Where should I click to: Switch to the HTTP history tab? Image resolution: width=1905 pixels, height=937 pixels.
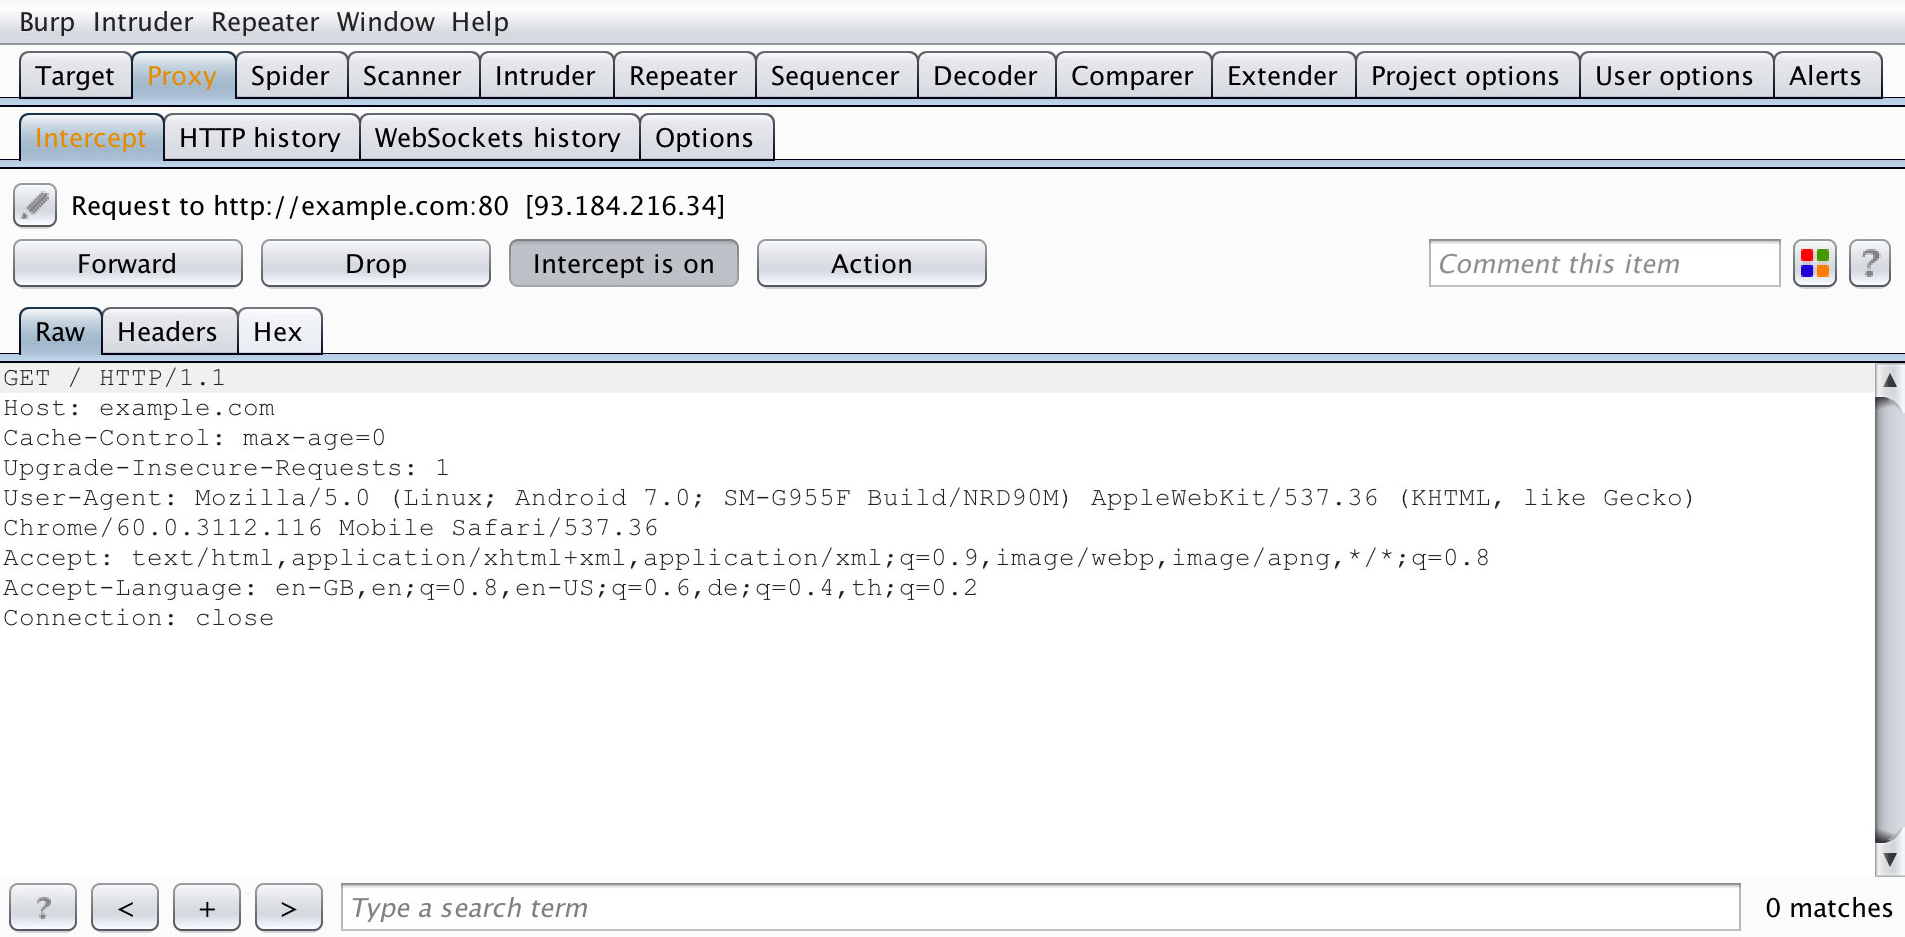coord(260,138)
